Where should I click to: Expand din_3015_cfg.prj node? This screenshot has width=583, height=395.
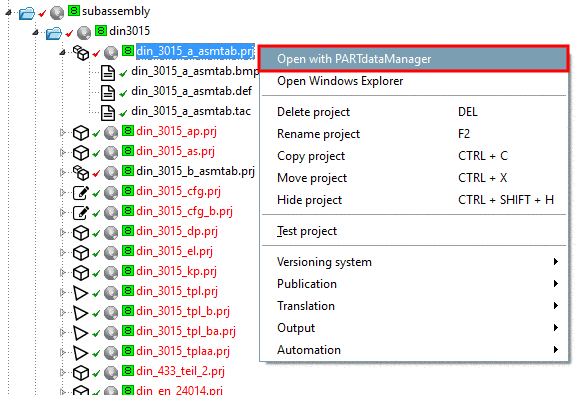pos(62,192)
